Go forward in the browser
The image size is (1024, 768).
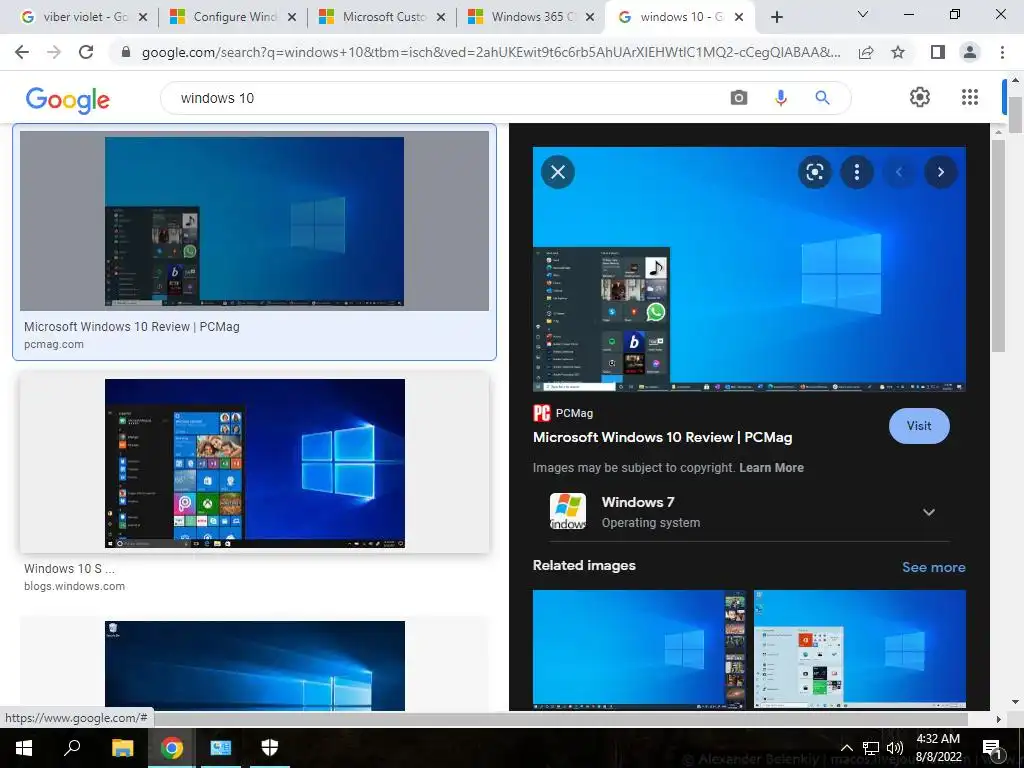[54, 52]
